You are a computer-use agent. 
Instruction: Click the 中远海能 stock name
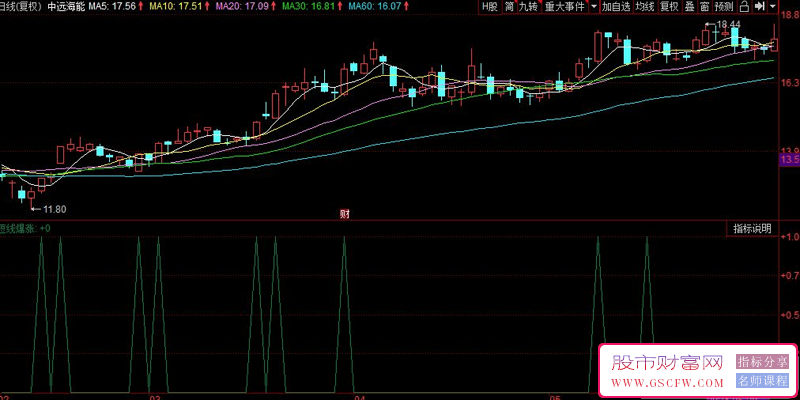pyautogui.click(x=66, y=7)
